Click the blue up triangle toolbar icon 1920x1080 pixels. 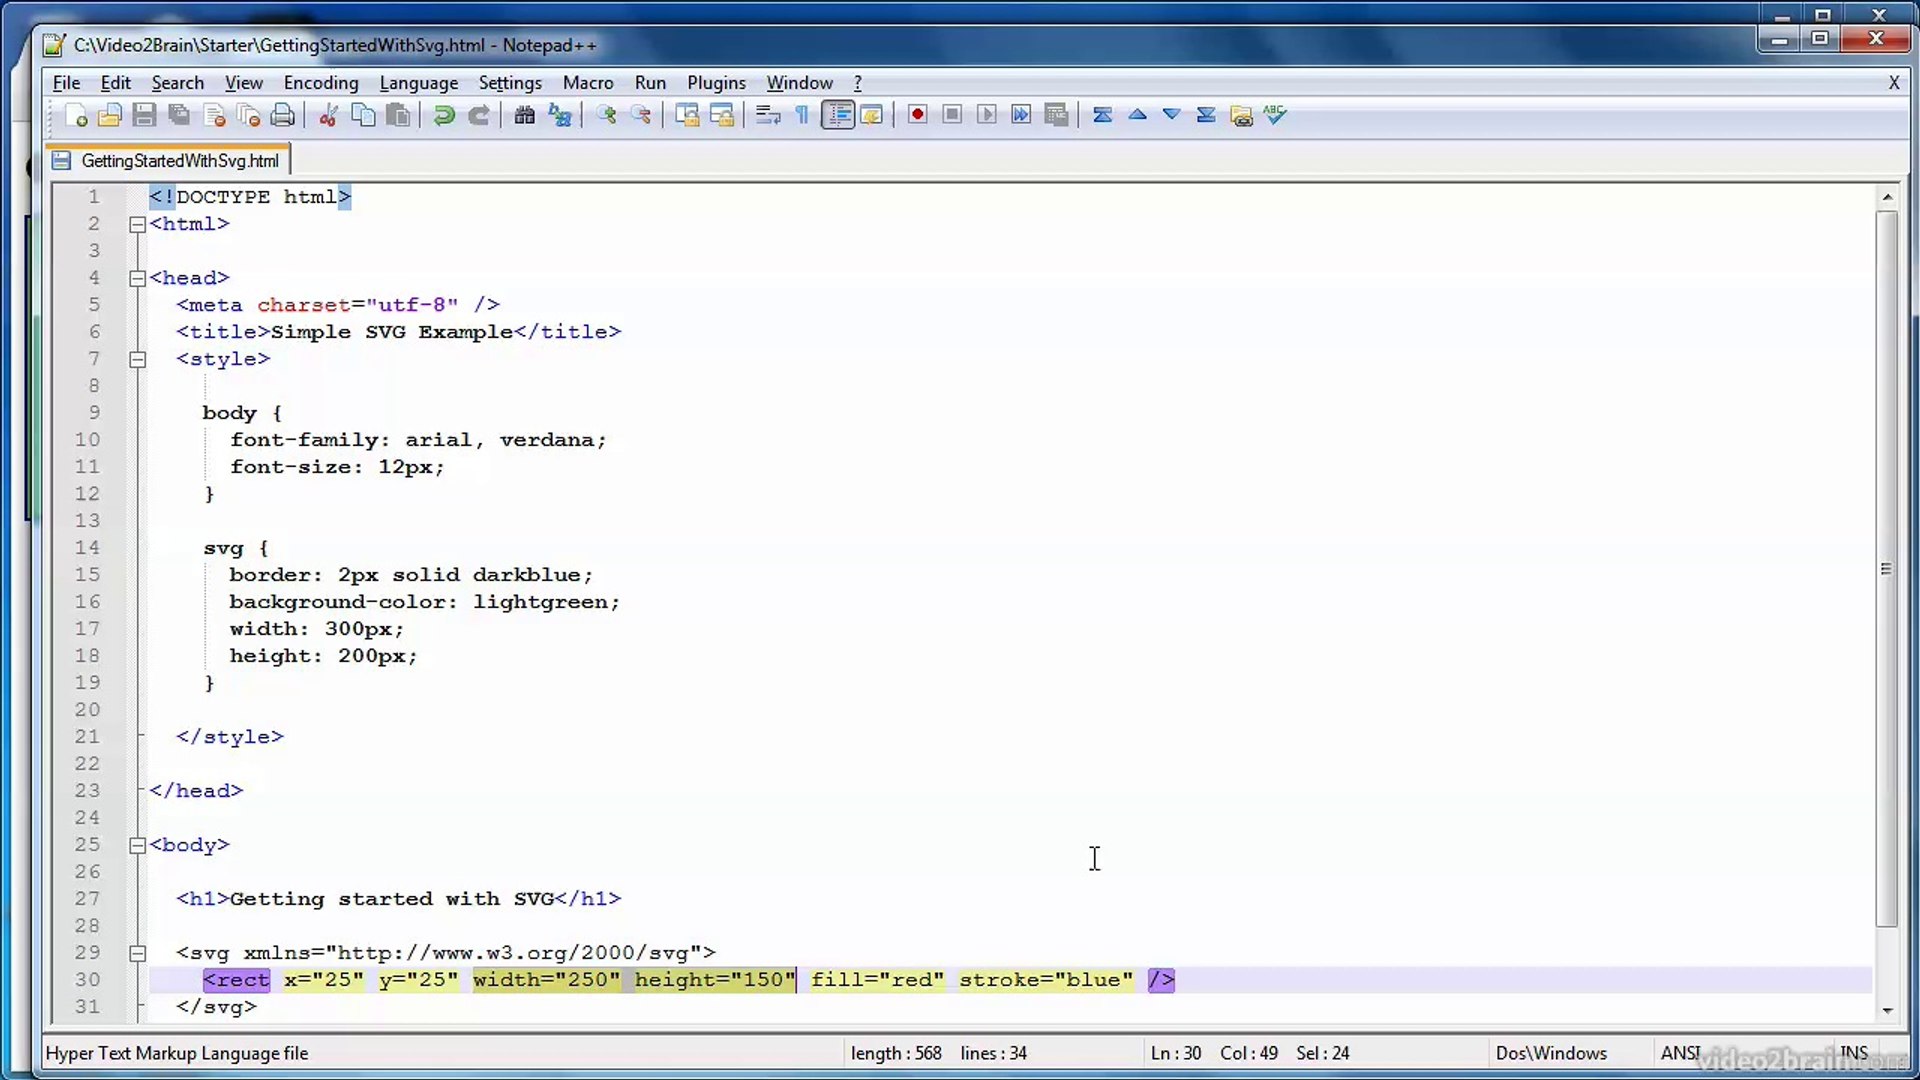tap(1137, 115)
